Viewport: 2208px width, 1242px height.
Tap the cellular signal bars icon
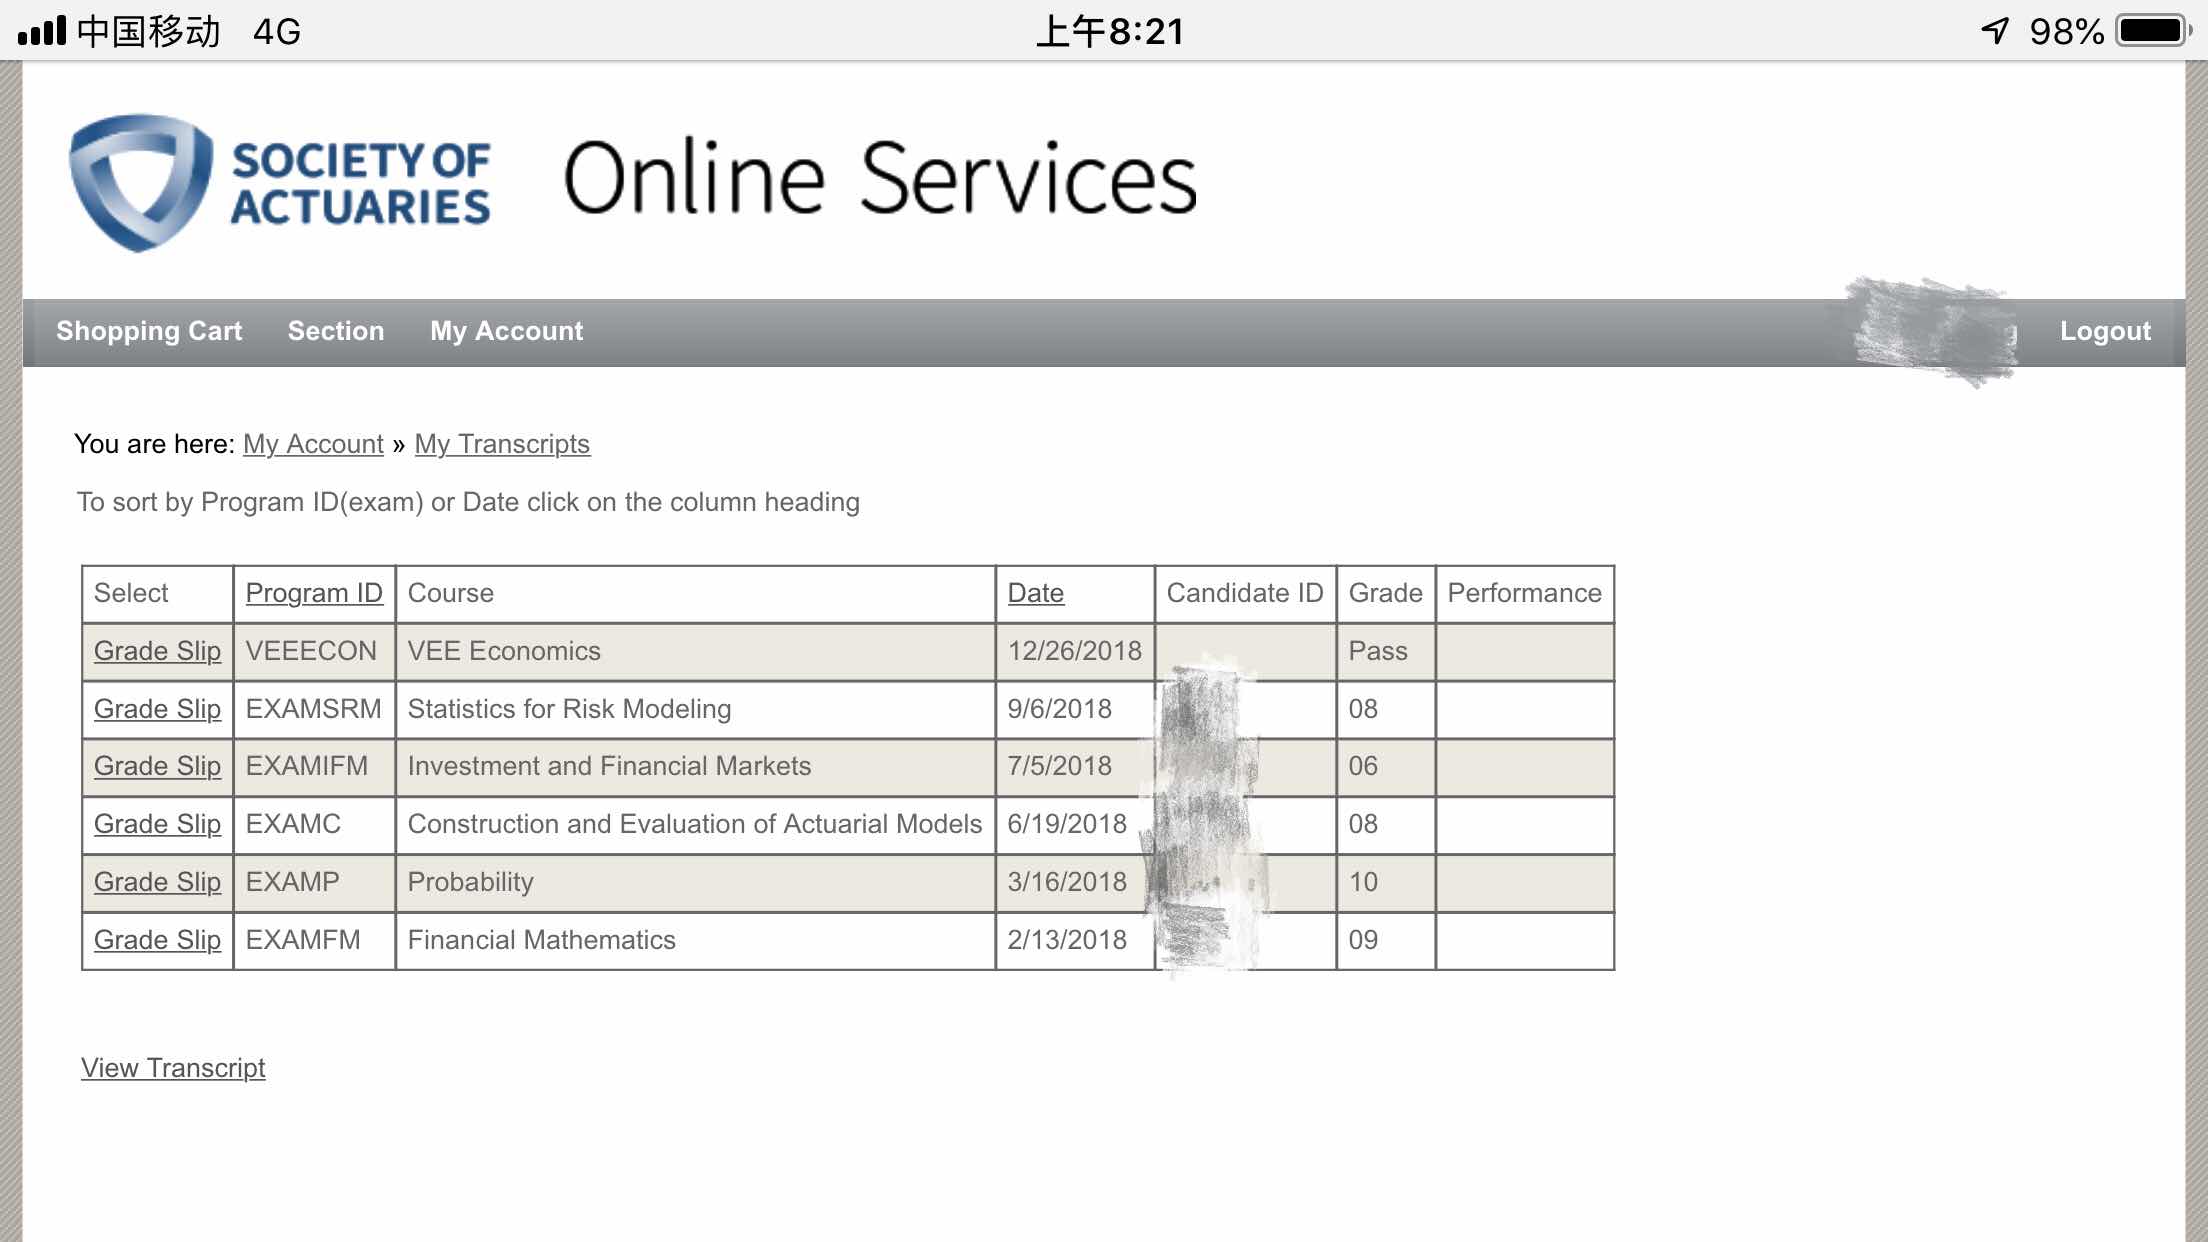[42, 31]
